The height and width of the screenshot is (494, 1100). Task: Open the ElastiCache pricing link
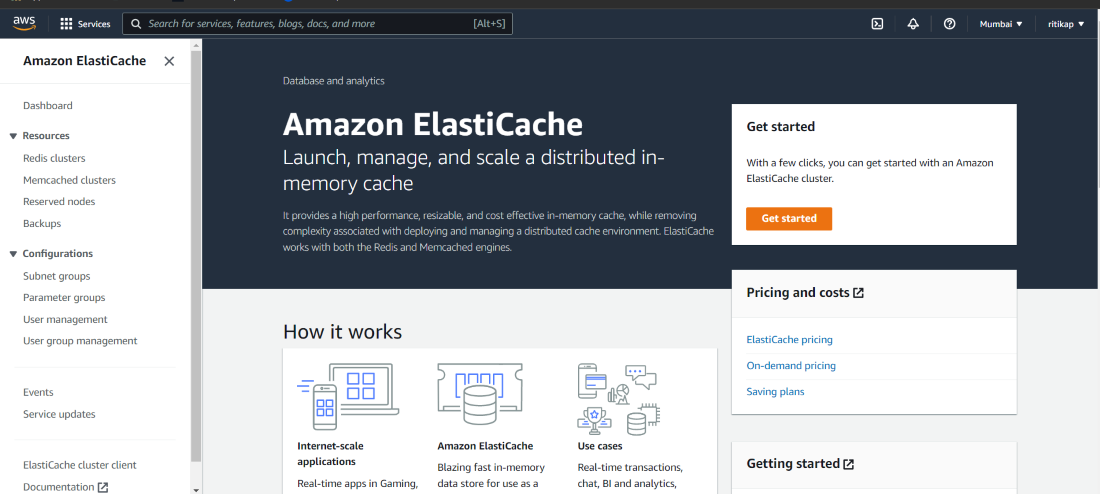click(x=789, y=340)
